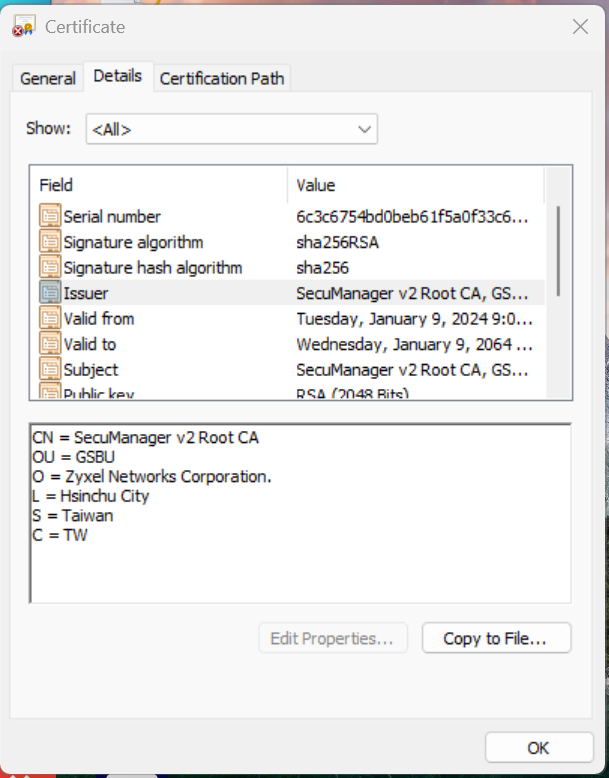Click the Issuer value SecuManager v2 Root CA

(412, 293)
